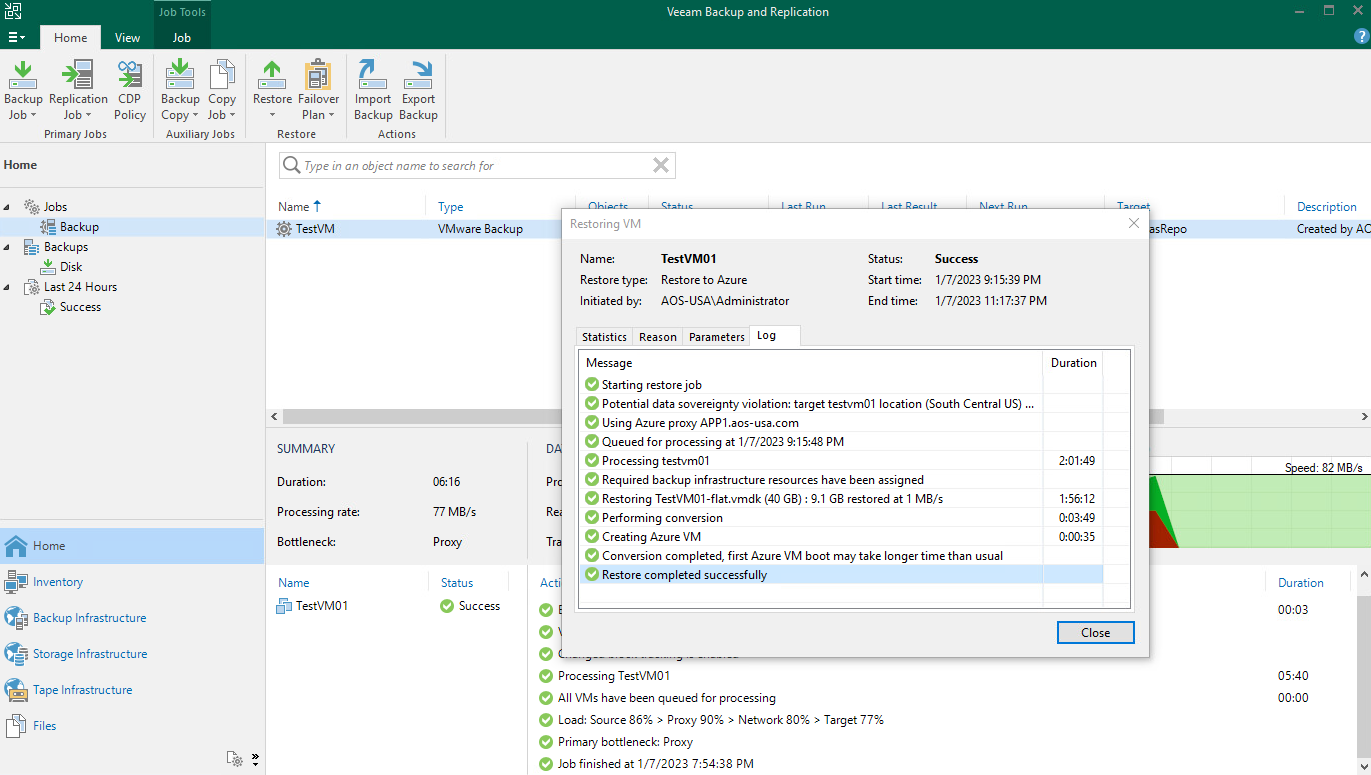Open the help question mark icon
Screen dimensions: 1371x775
tap(1360, 36)
